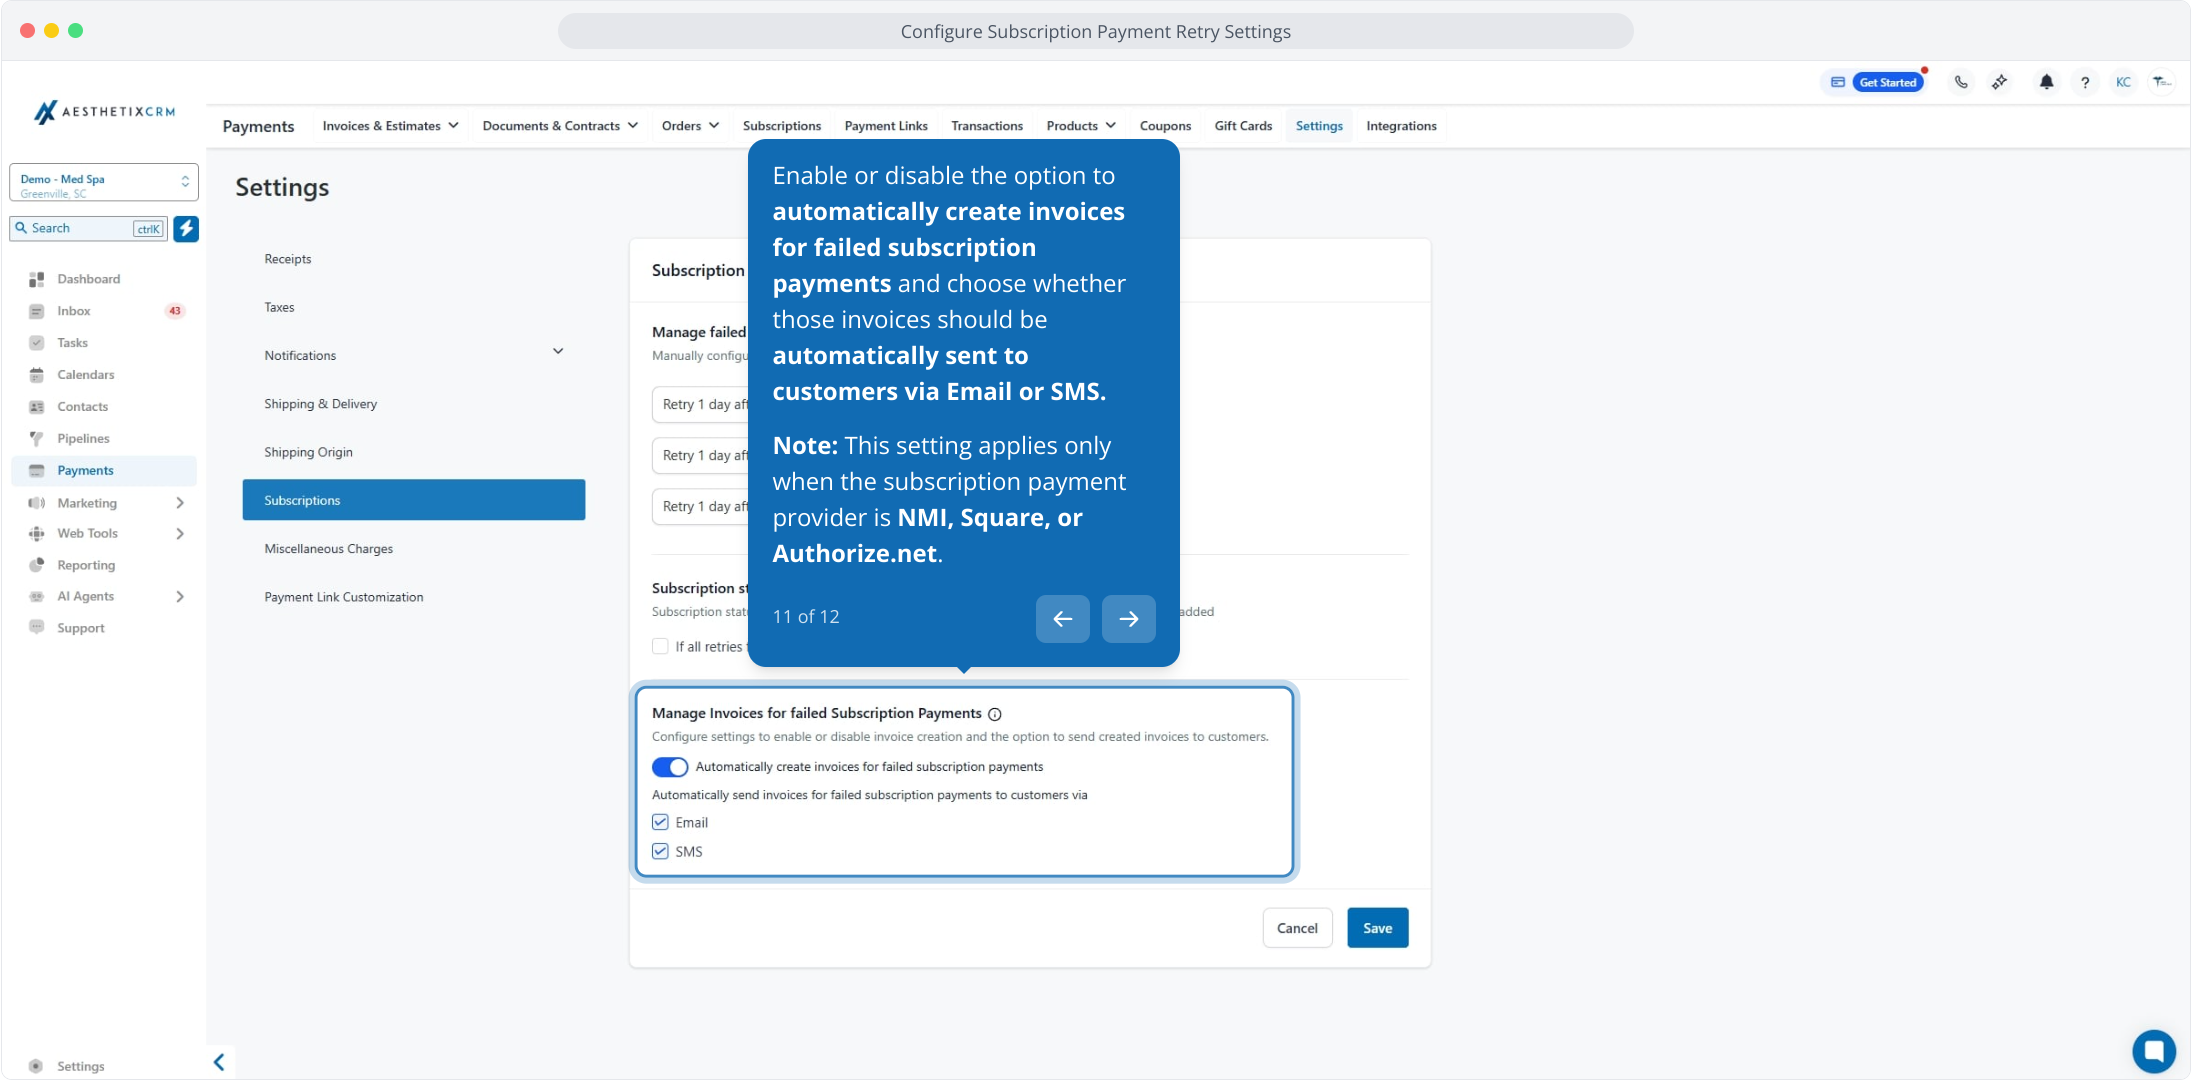Open the Invoices & Estimates dropdown

[x=390, y=126]
